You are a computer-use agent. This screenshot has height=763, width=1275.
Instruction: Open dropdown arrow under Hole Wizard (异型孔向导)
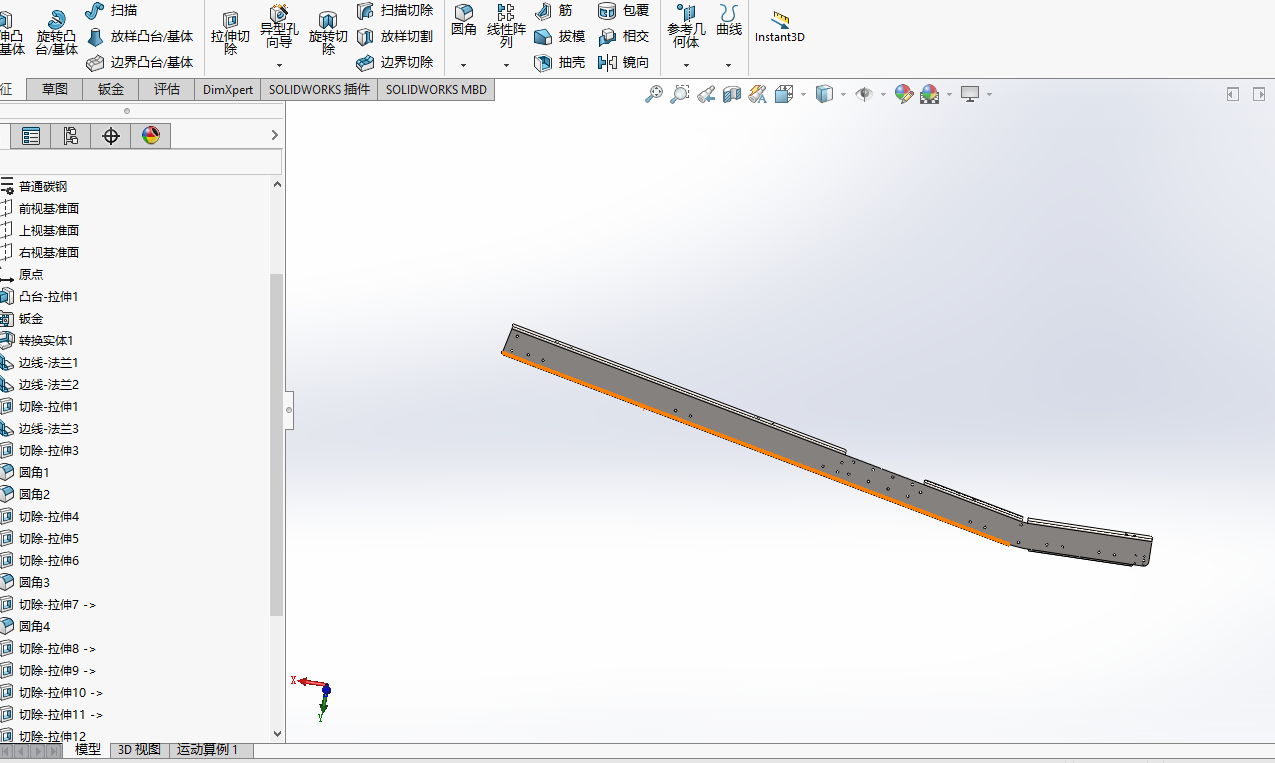tap(278, 65)
